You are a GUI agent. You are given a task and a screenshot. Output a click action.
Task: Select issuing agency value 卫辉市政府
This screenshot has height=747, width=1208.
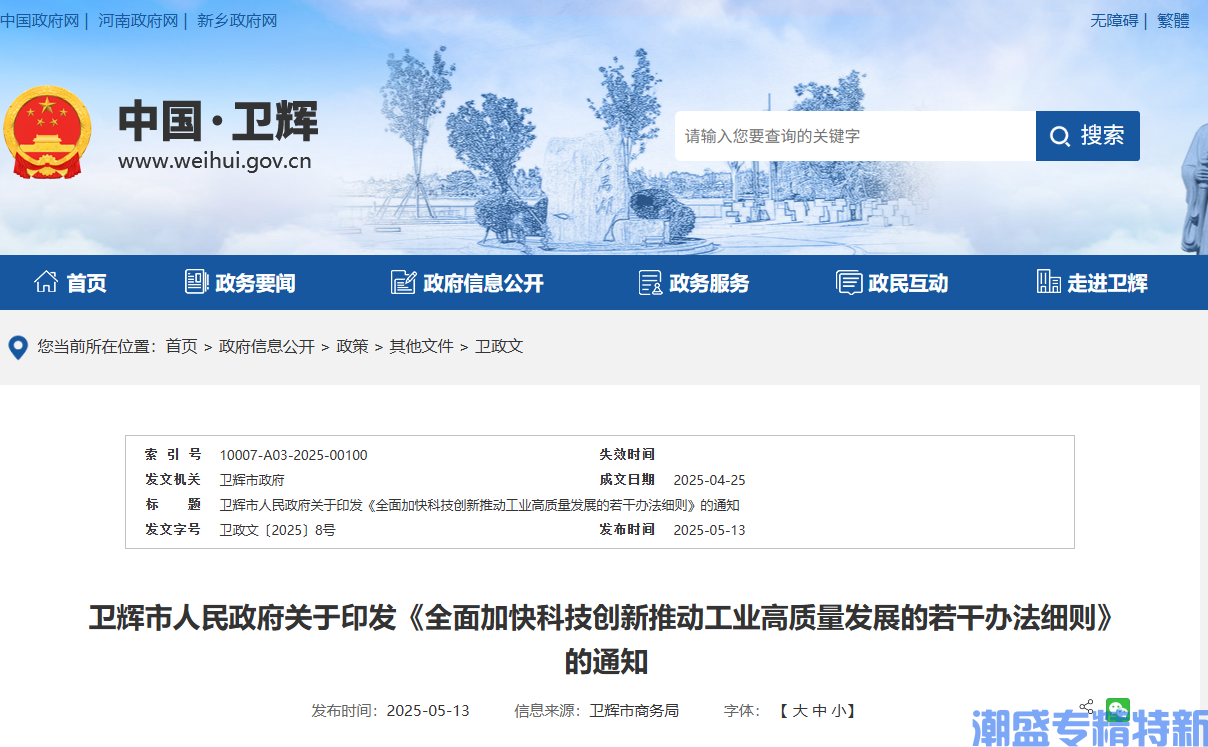[252, 480]
